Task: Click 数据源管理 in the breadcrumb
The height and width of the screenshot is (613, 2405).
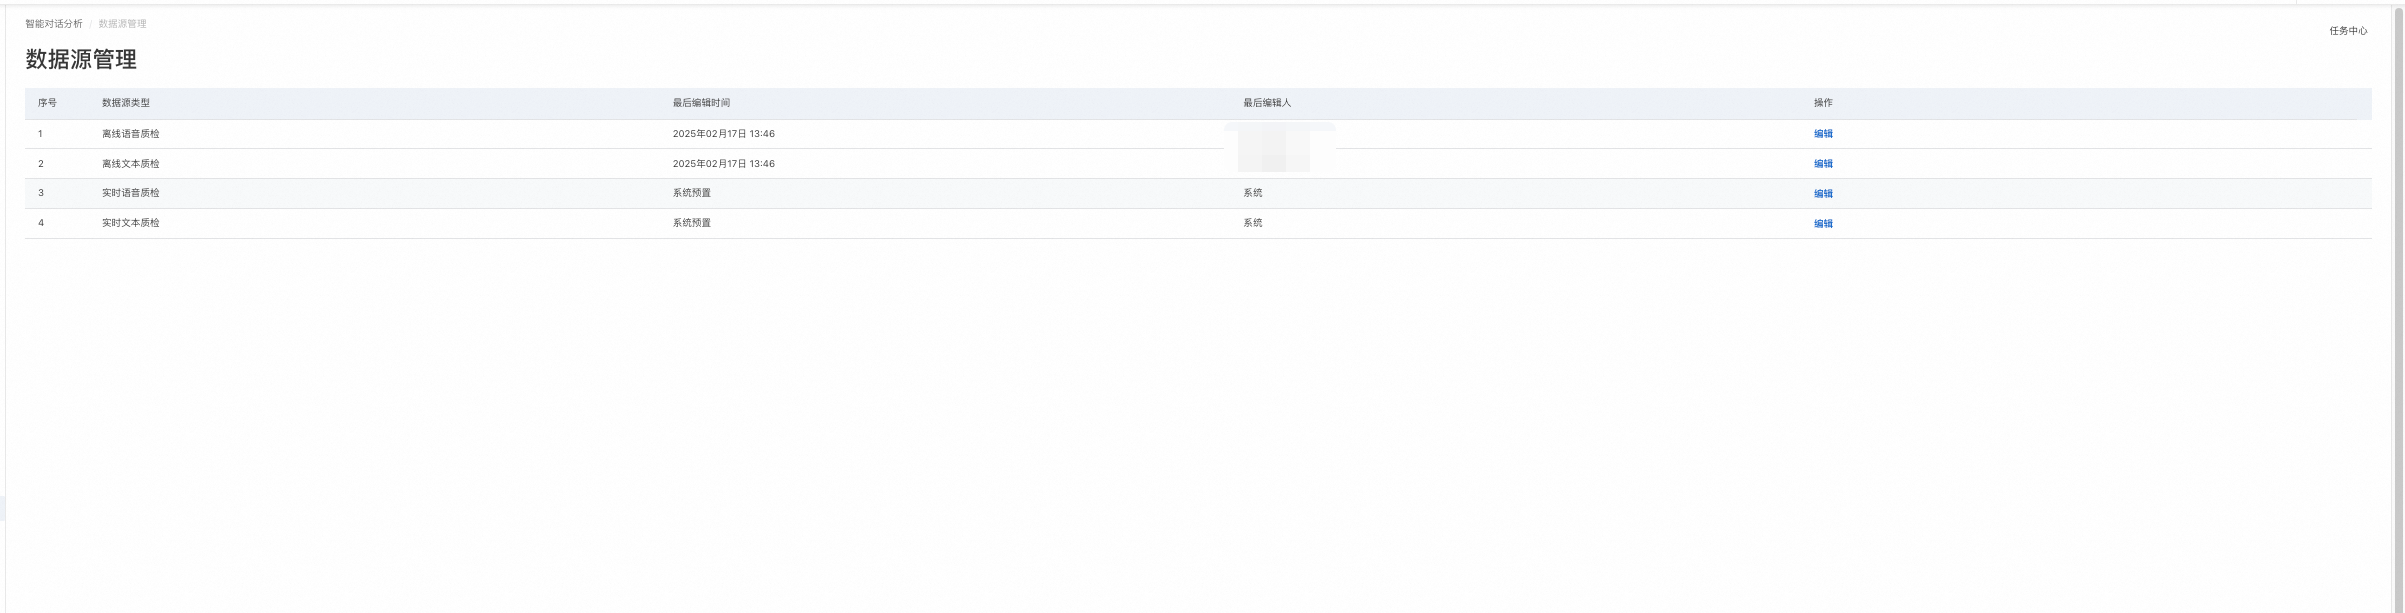Action: (122, 24)
